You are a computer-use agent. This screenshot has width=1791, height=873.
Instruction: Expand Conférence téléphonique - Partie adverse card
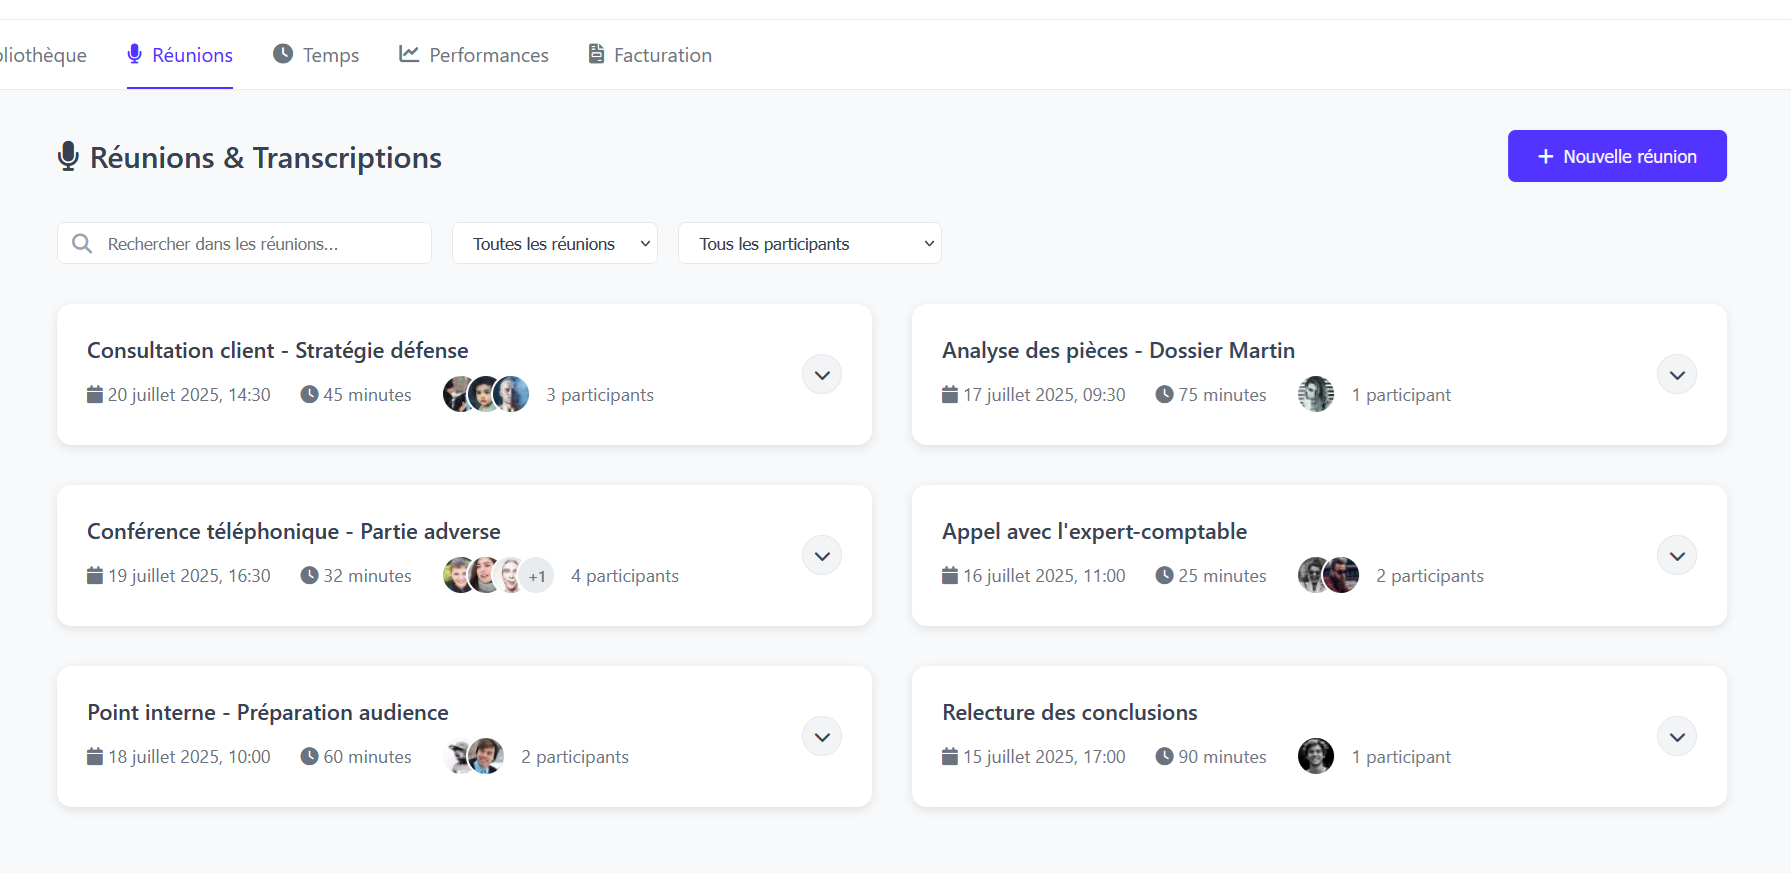coord(822,556)
